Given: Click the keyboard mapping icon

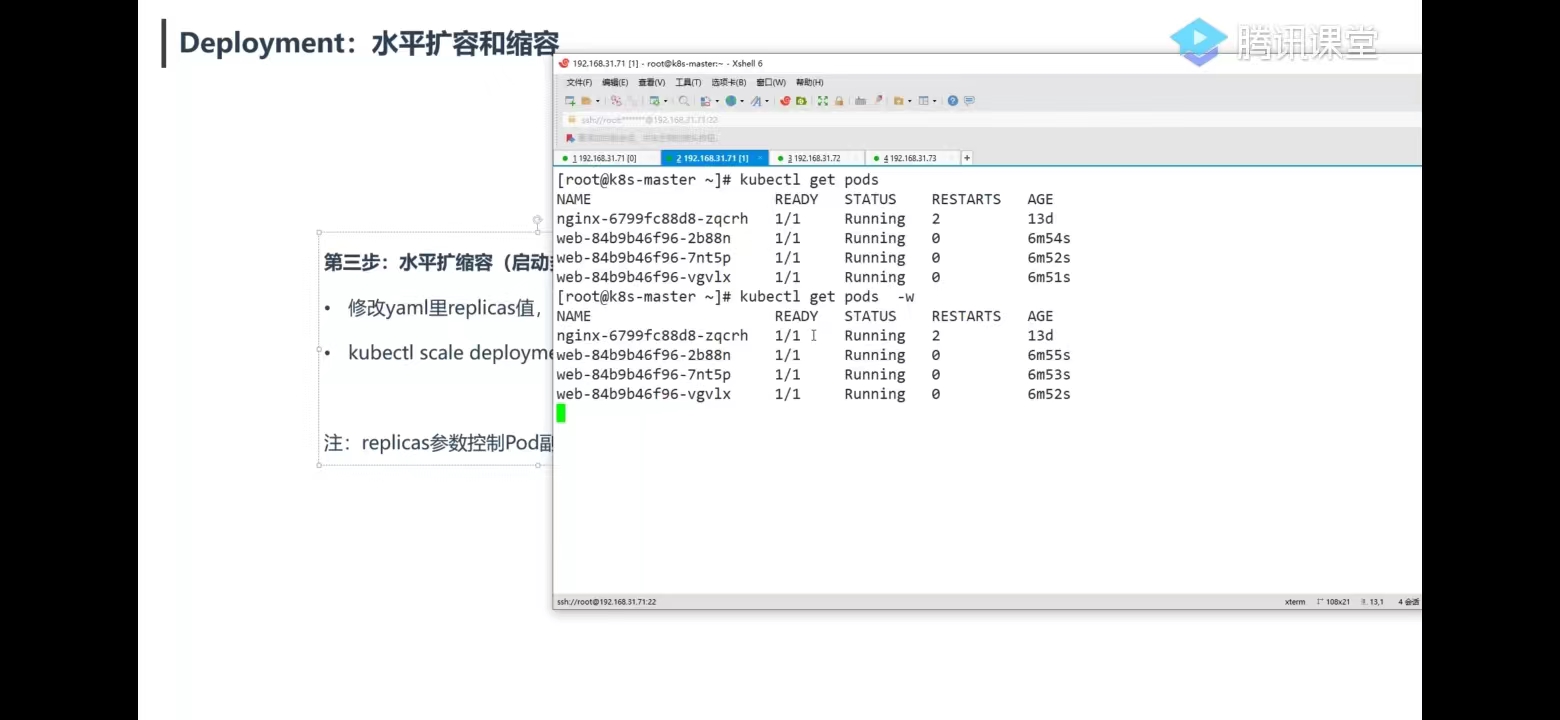Looking at the screenshot, I should click(861, 101).
